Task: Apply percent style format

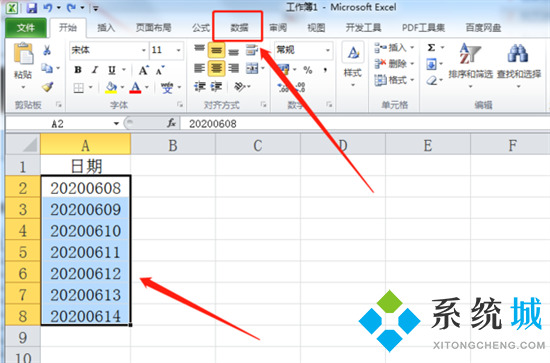Action: [x=308, y=70]
